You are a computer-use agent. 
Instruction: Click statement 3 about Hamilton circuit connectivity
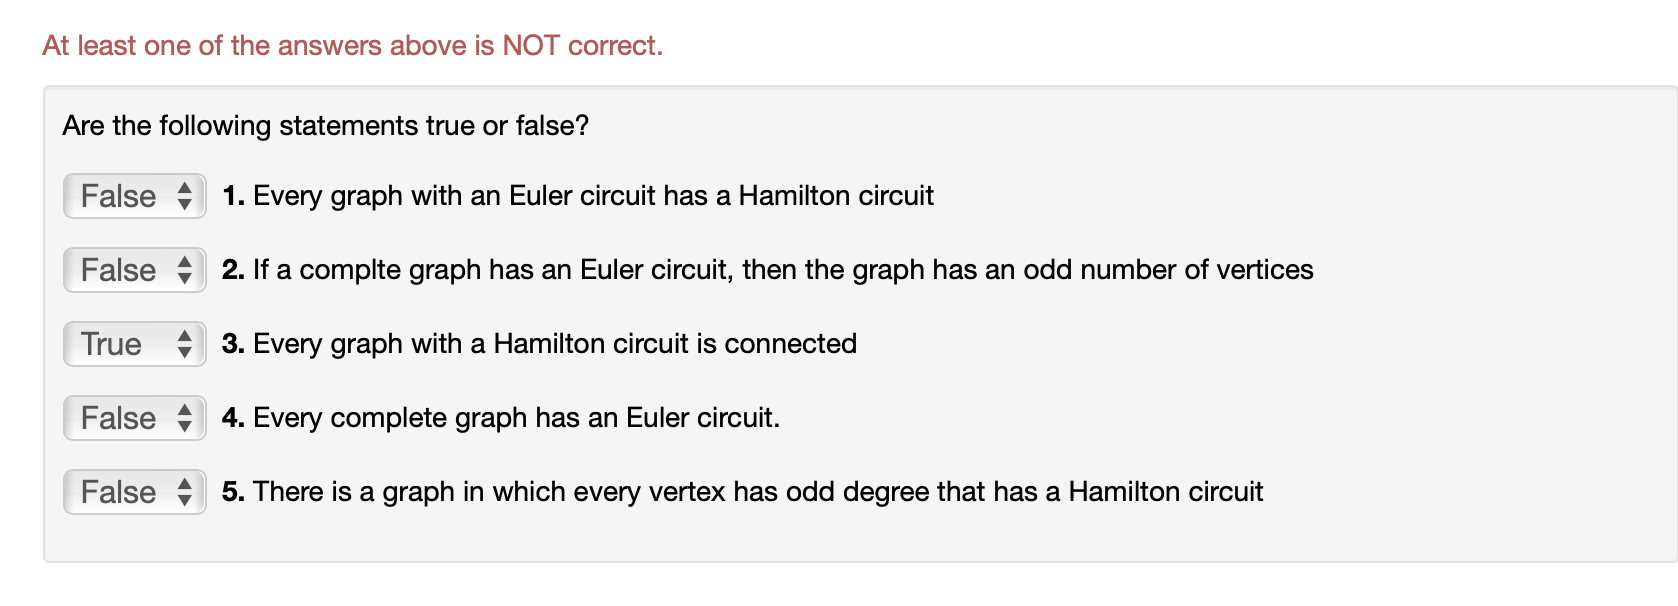538,344
